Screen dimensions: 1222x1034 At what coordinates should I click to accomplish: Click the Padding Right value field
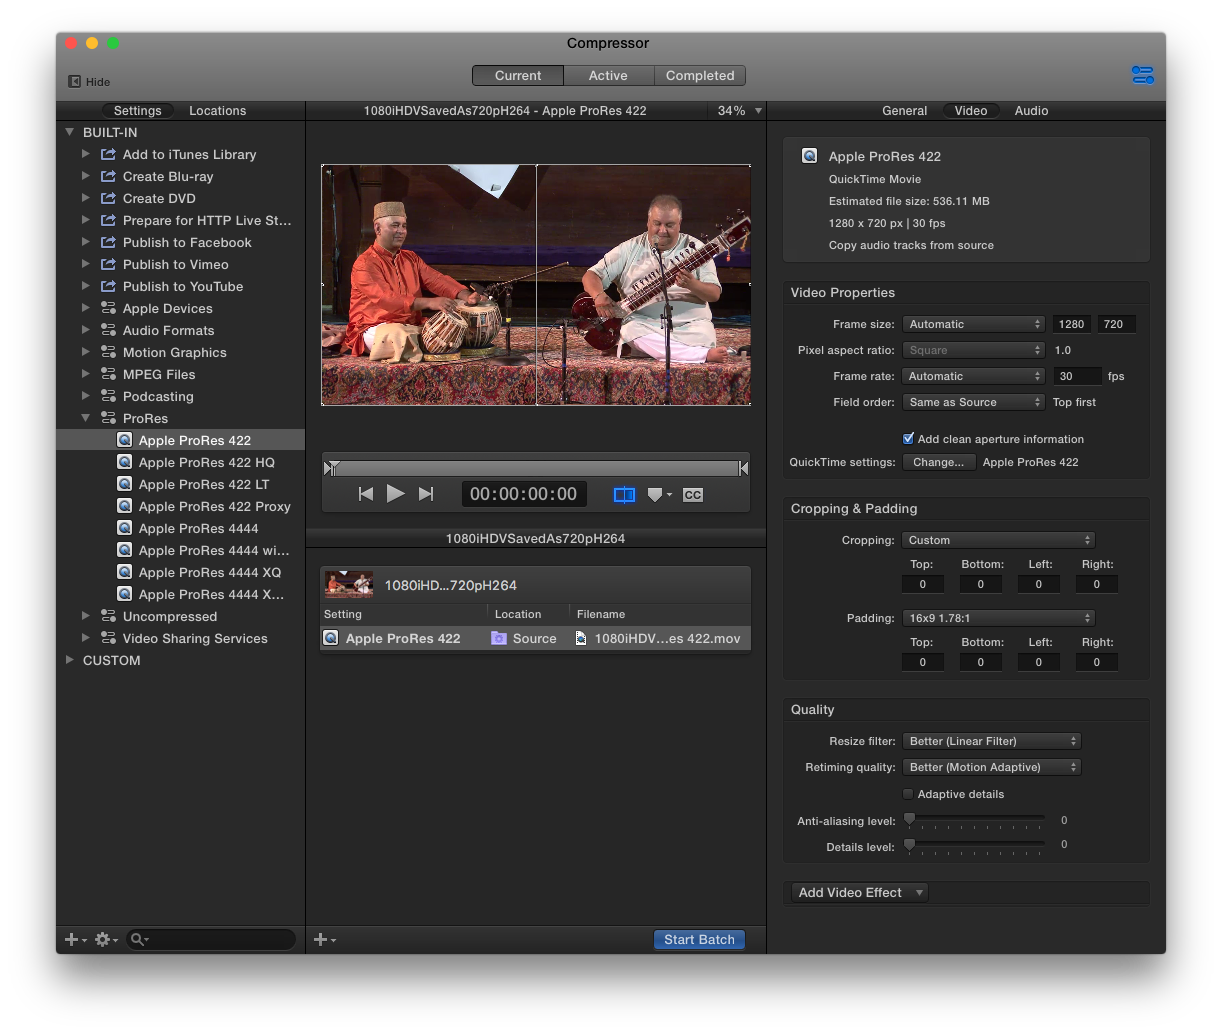pos(1097,662)
